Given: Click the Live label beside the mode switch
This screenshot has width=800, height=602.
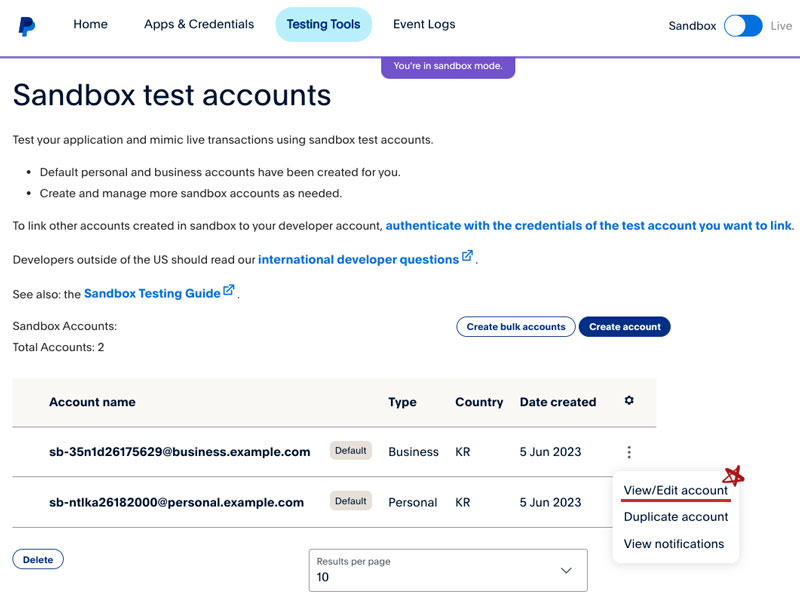Looking at the screenshot, I should (781, 26).
